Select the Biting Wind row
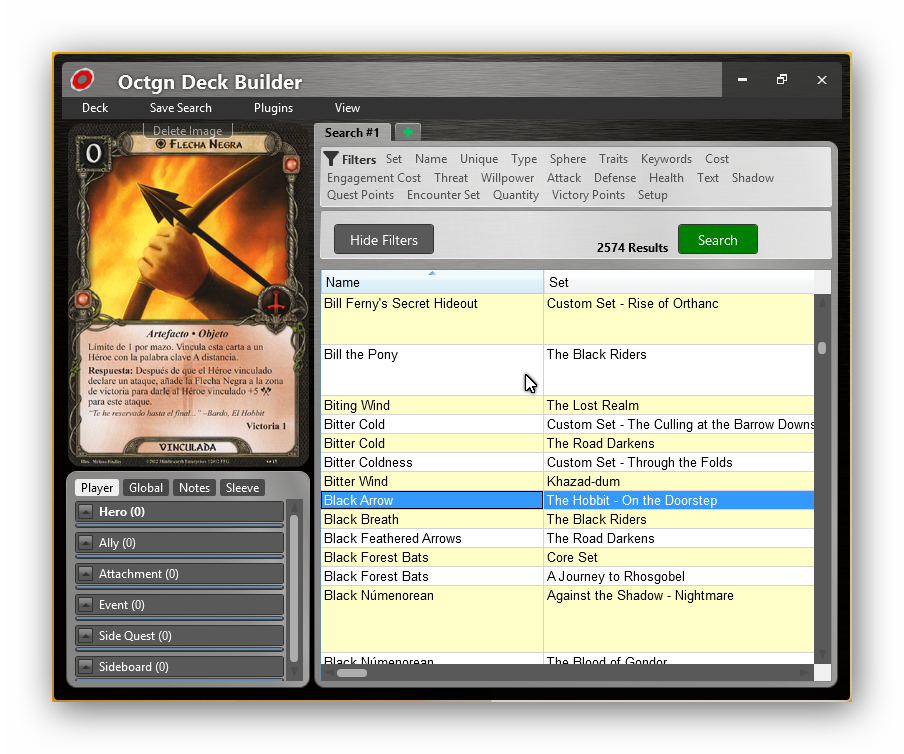 [568, 405]
